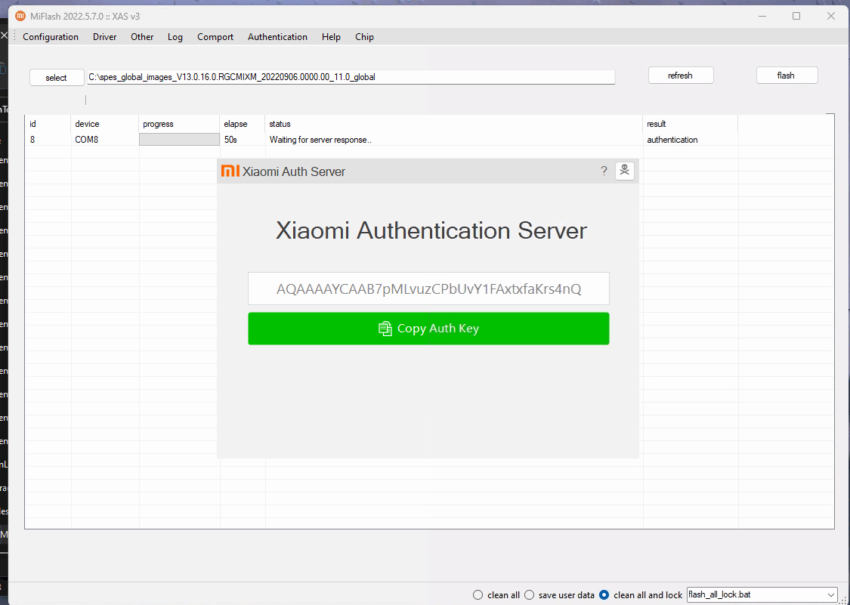Open the Authentication menu

click(x=278, y=37)
